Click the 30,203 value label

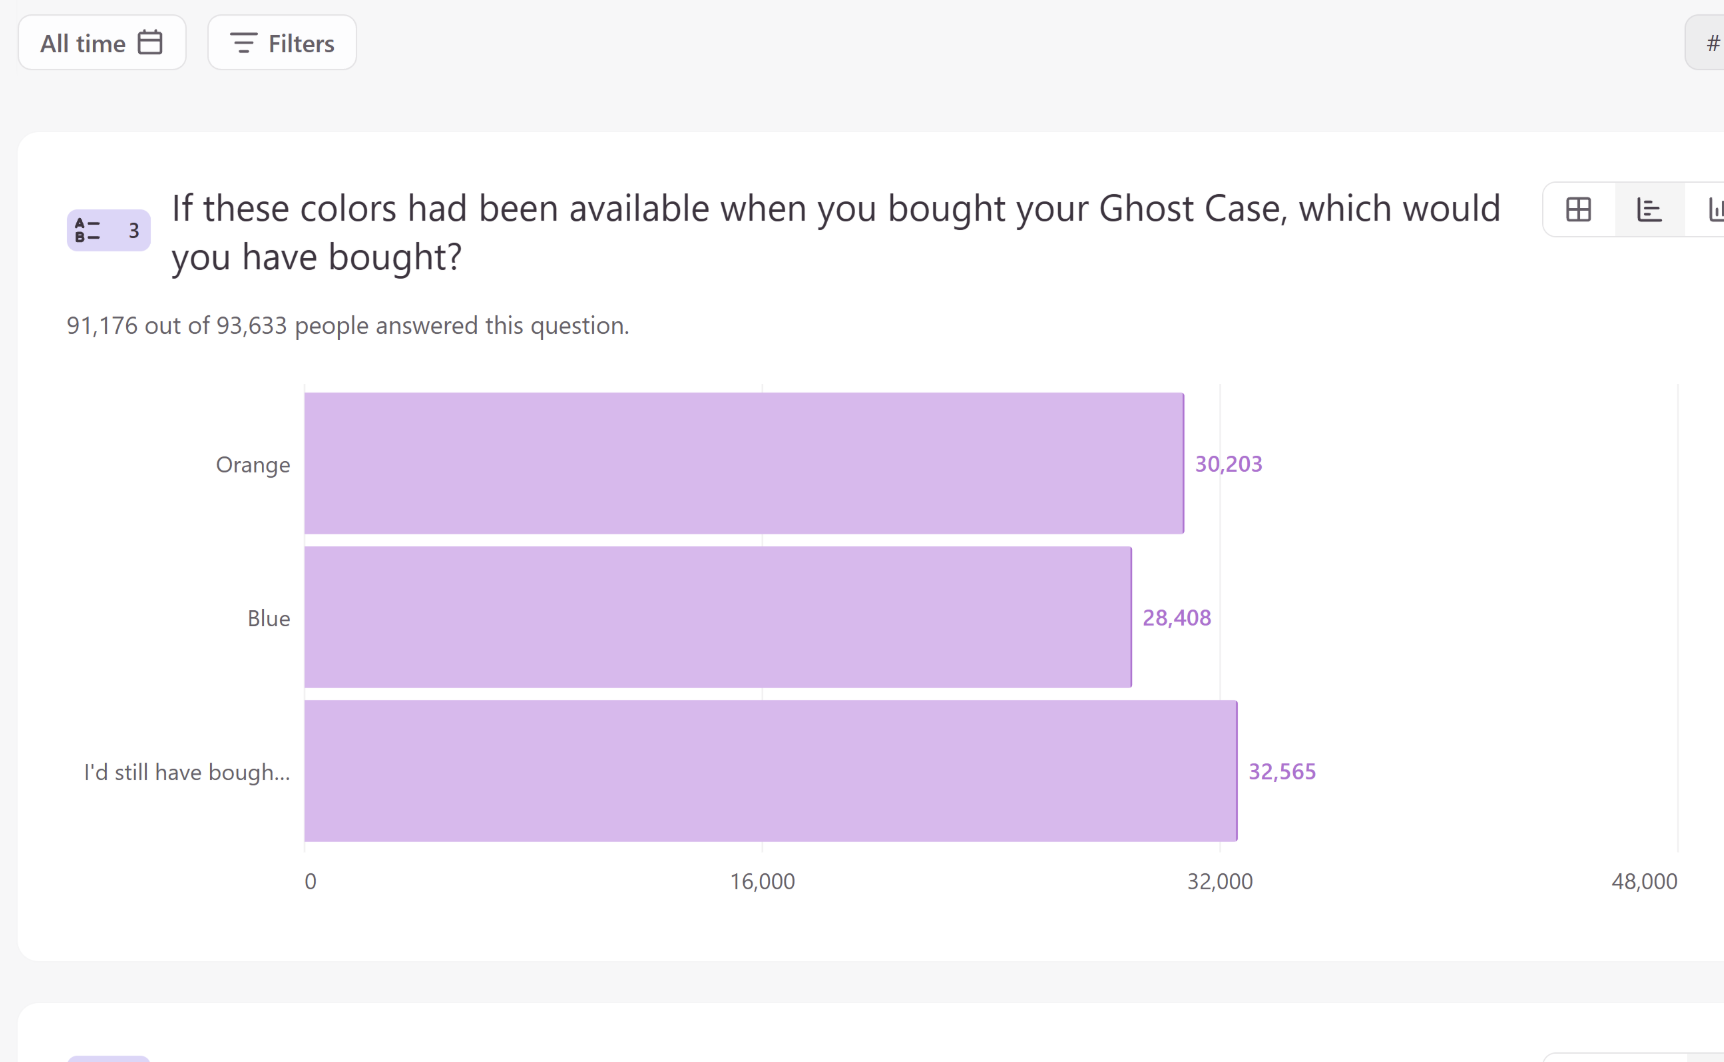pyautogui.click(x=1228, y=464)
